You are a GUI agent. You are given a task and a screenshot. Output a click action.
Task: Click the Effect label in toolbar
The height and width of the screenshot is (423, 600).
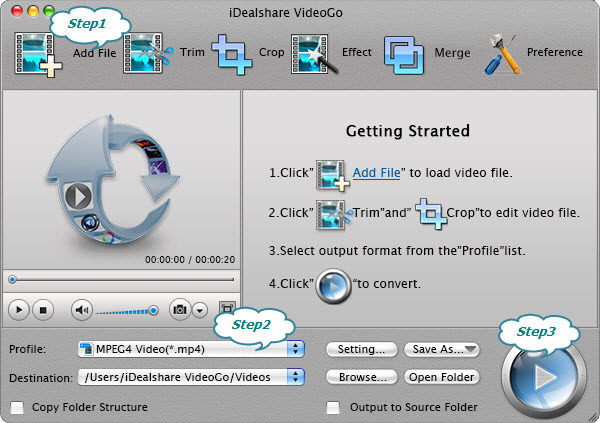click(x=357, y=52)
